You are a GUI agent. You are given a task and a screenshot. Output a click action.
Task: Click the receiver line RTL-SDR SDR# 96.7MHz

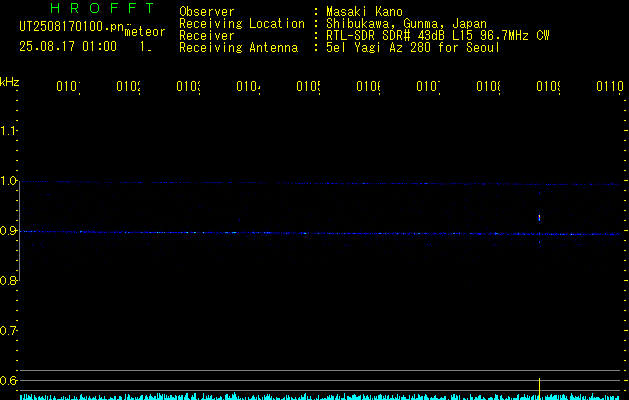tap(438, 35)
